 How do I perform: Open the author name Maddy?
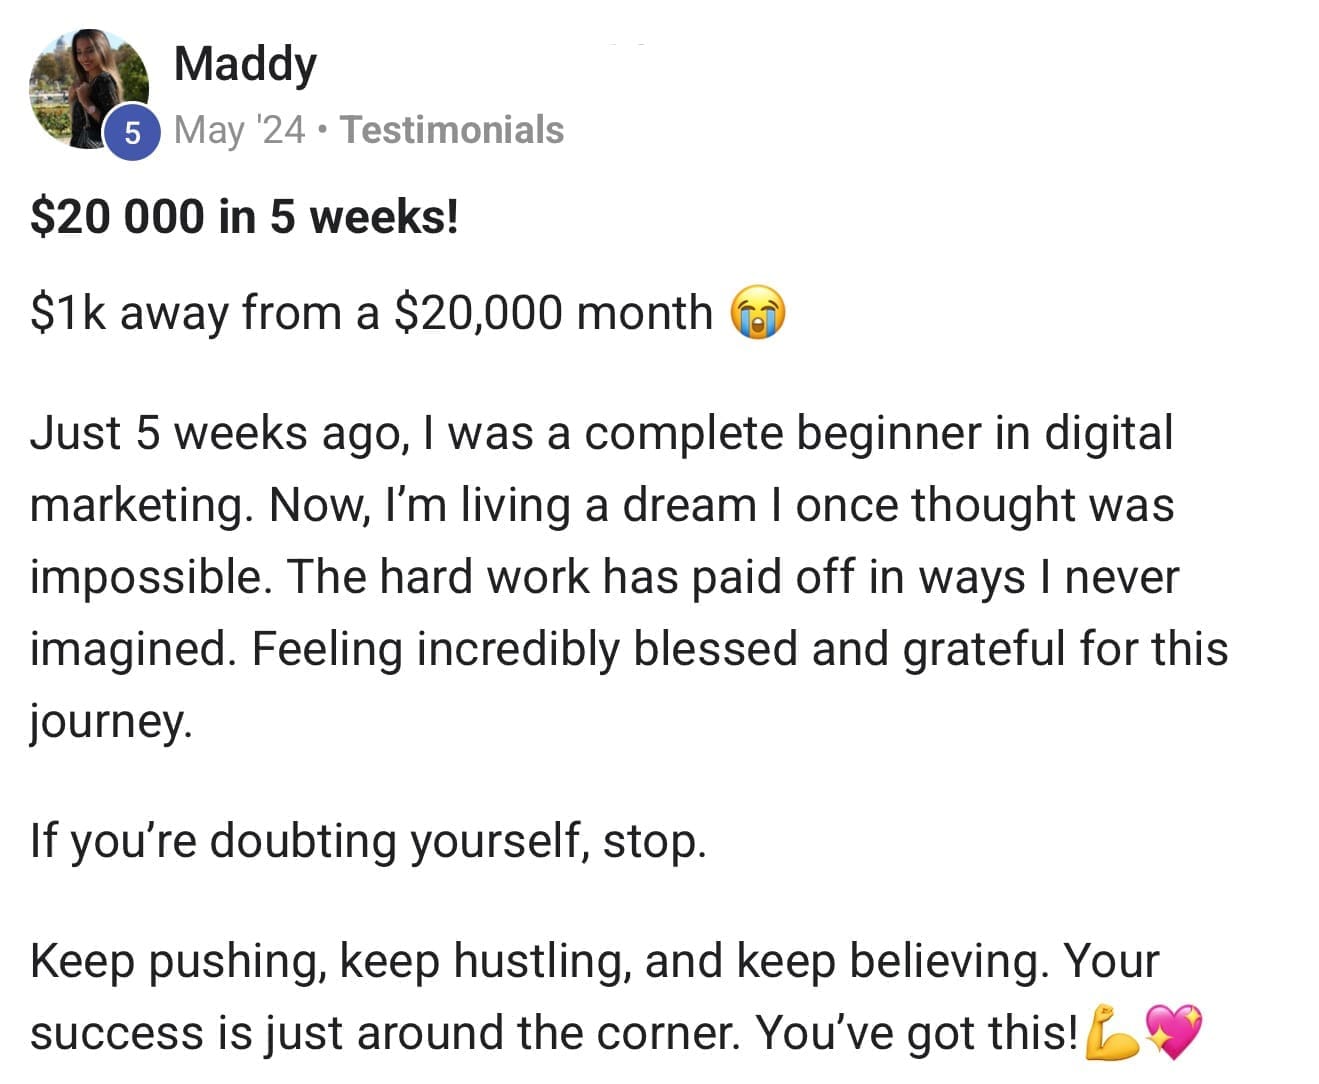[245, 64]
